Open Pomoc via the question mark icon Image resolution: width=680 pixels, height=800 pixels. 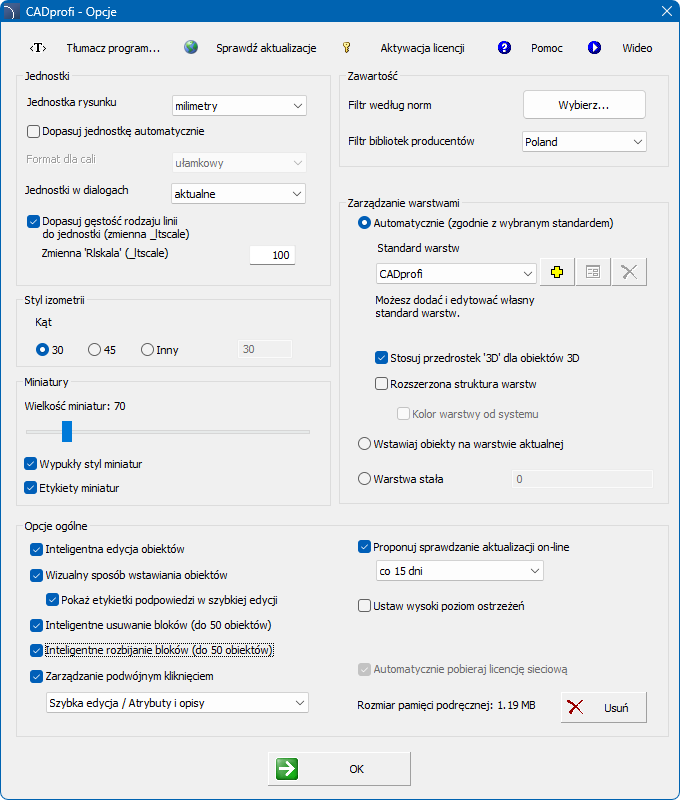[x=504, y=48]
